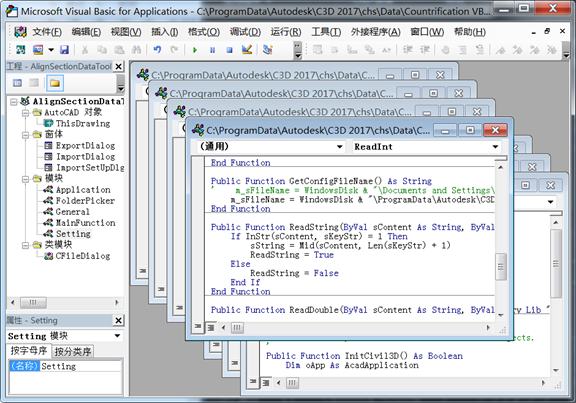Switch to the 按分类序 tab
Screen dimensions: 576x403
click(x=72, y=352)
